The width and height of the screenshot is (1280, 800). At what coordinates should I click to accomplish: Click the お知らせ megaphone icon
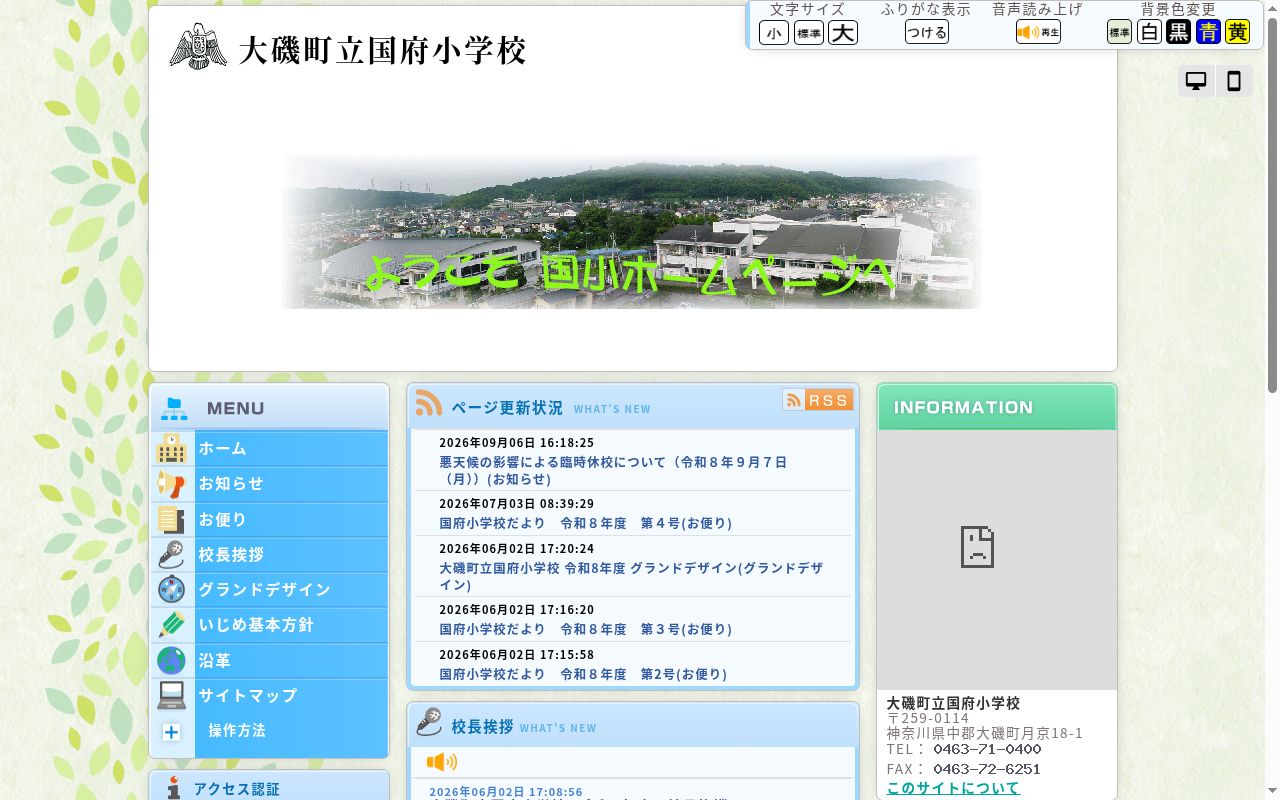pyautogui.click(x=172, y=484)
